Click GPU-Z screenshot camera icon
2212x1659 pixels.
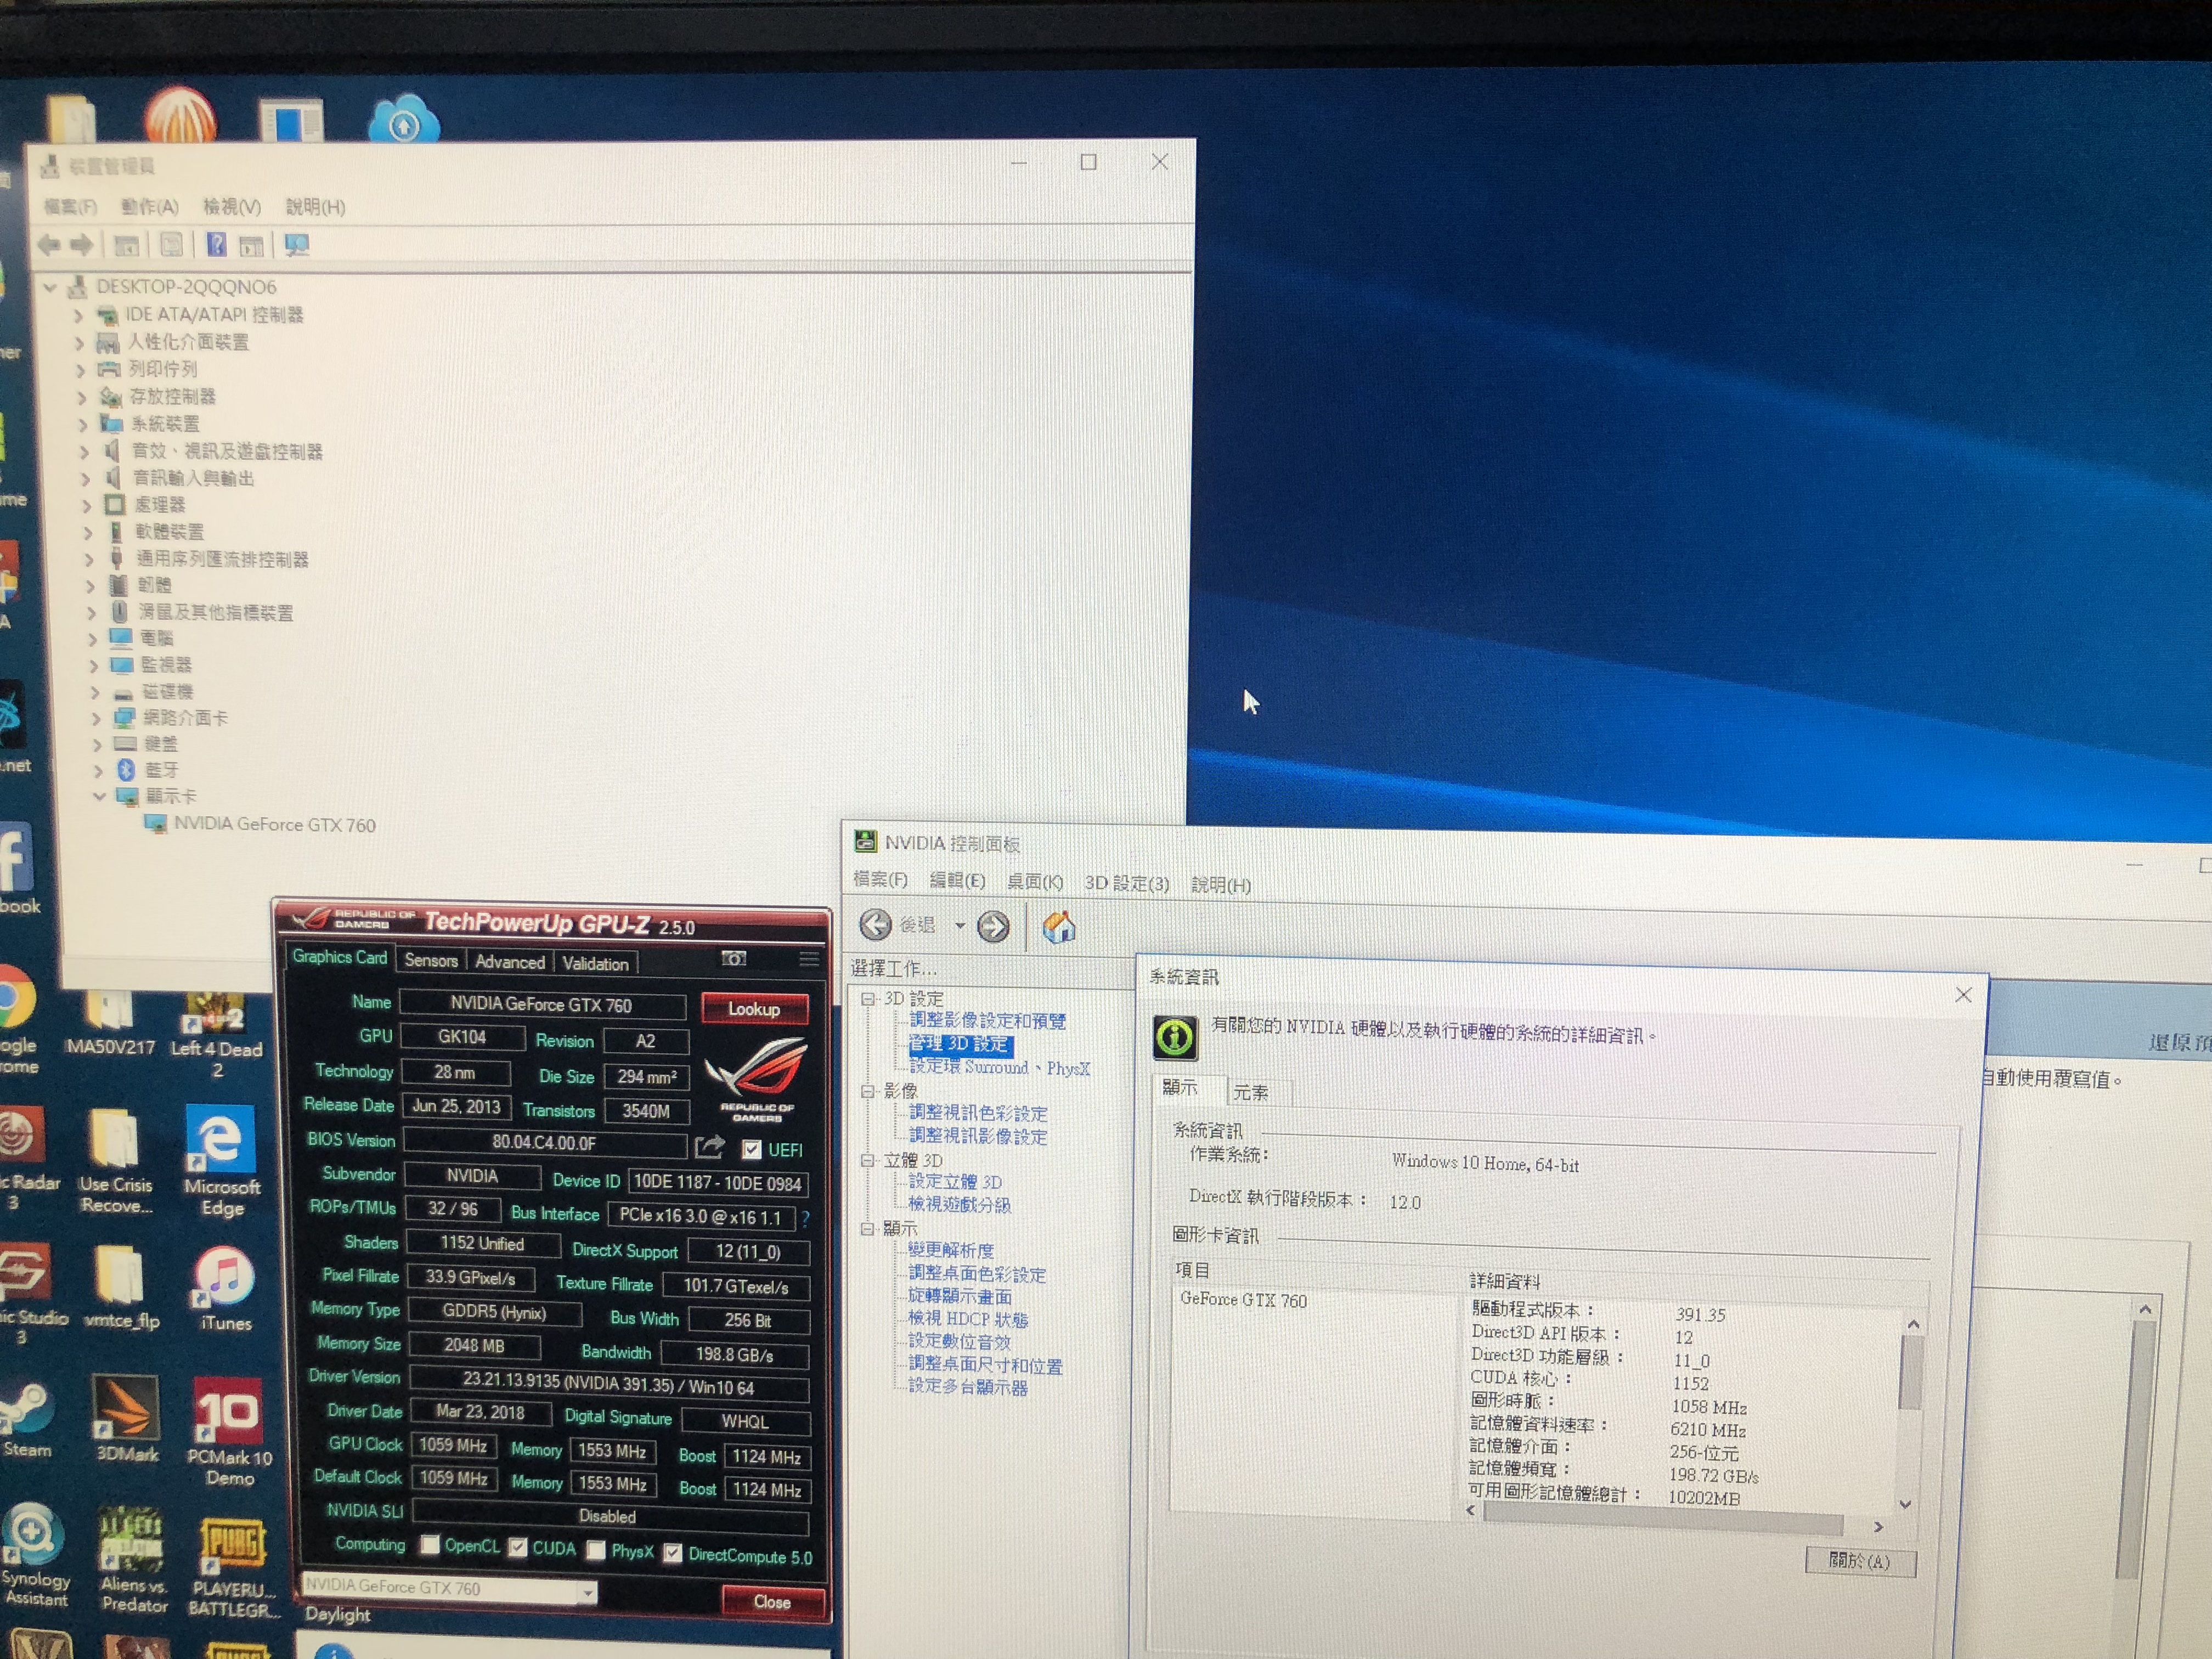[x=734, y=959]
